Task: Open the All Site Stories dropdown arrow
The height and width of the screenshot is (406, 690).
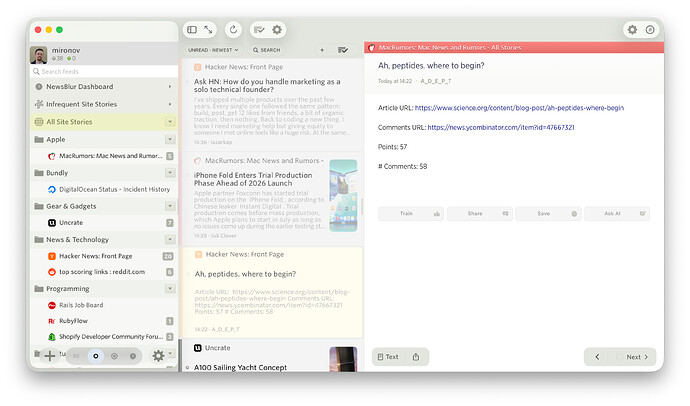Action: coord(170,122)
